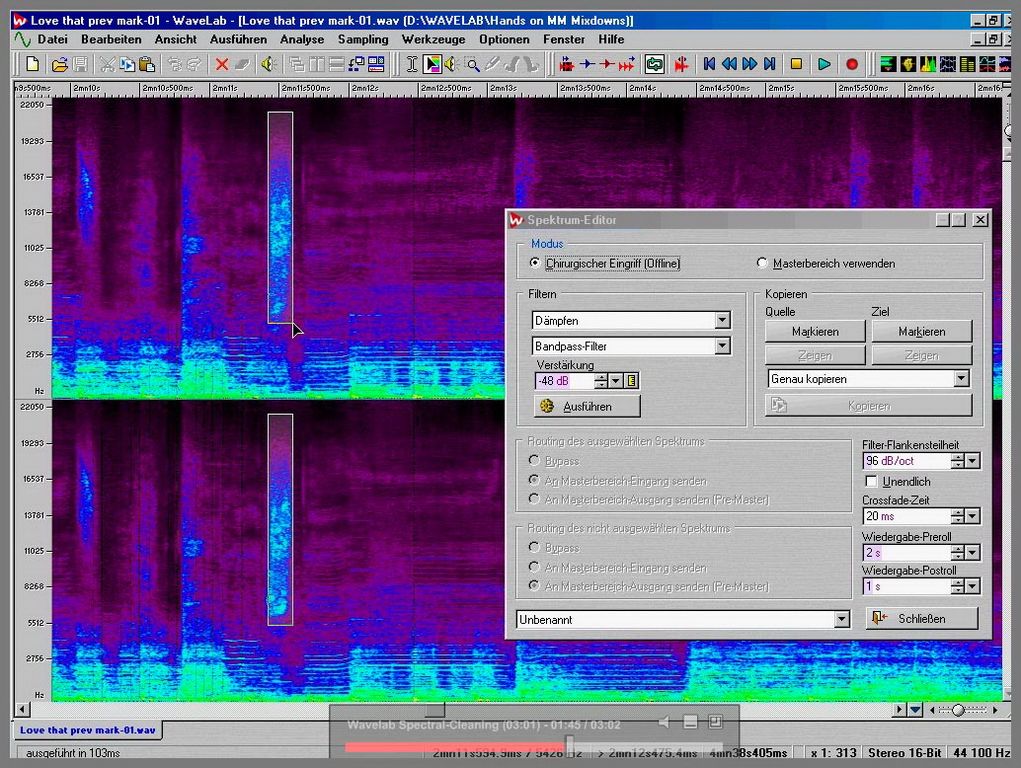Screen dimensions: 1021x768
Task: Click the first red marker toolbar icon
Action: [x=566, y=64]
